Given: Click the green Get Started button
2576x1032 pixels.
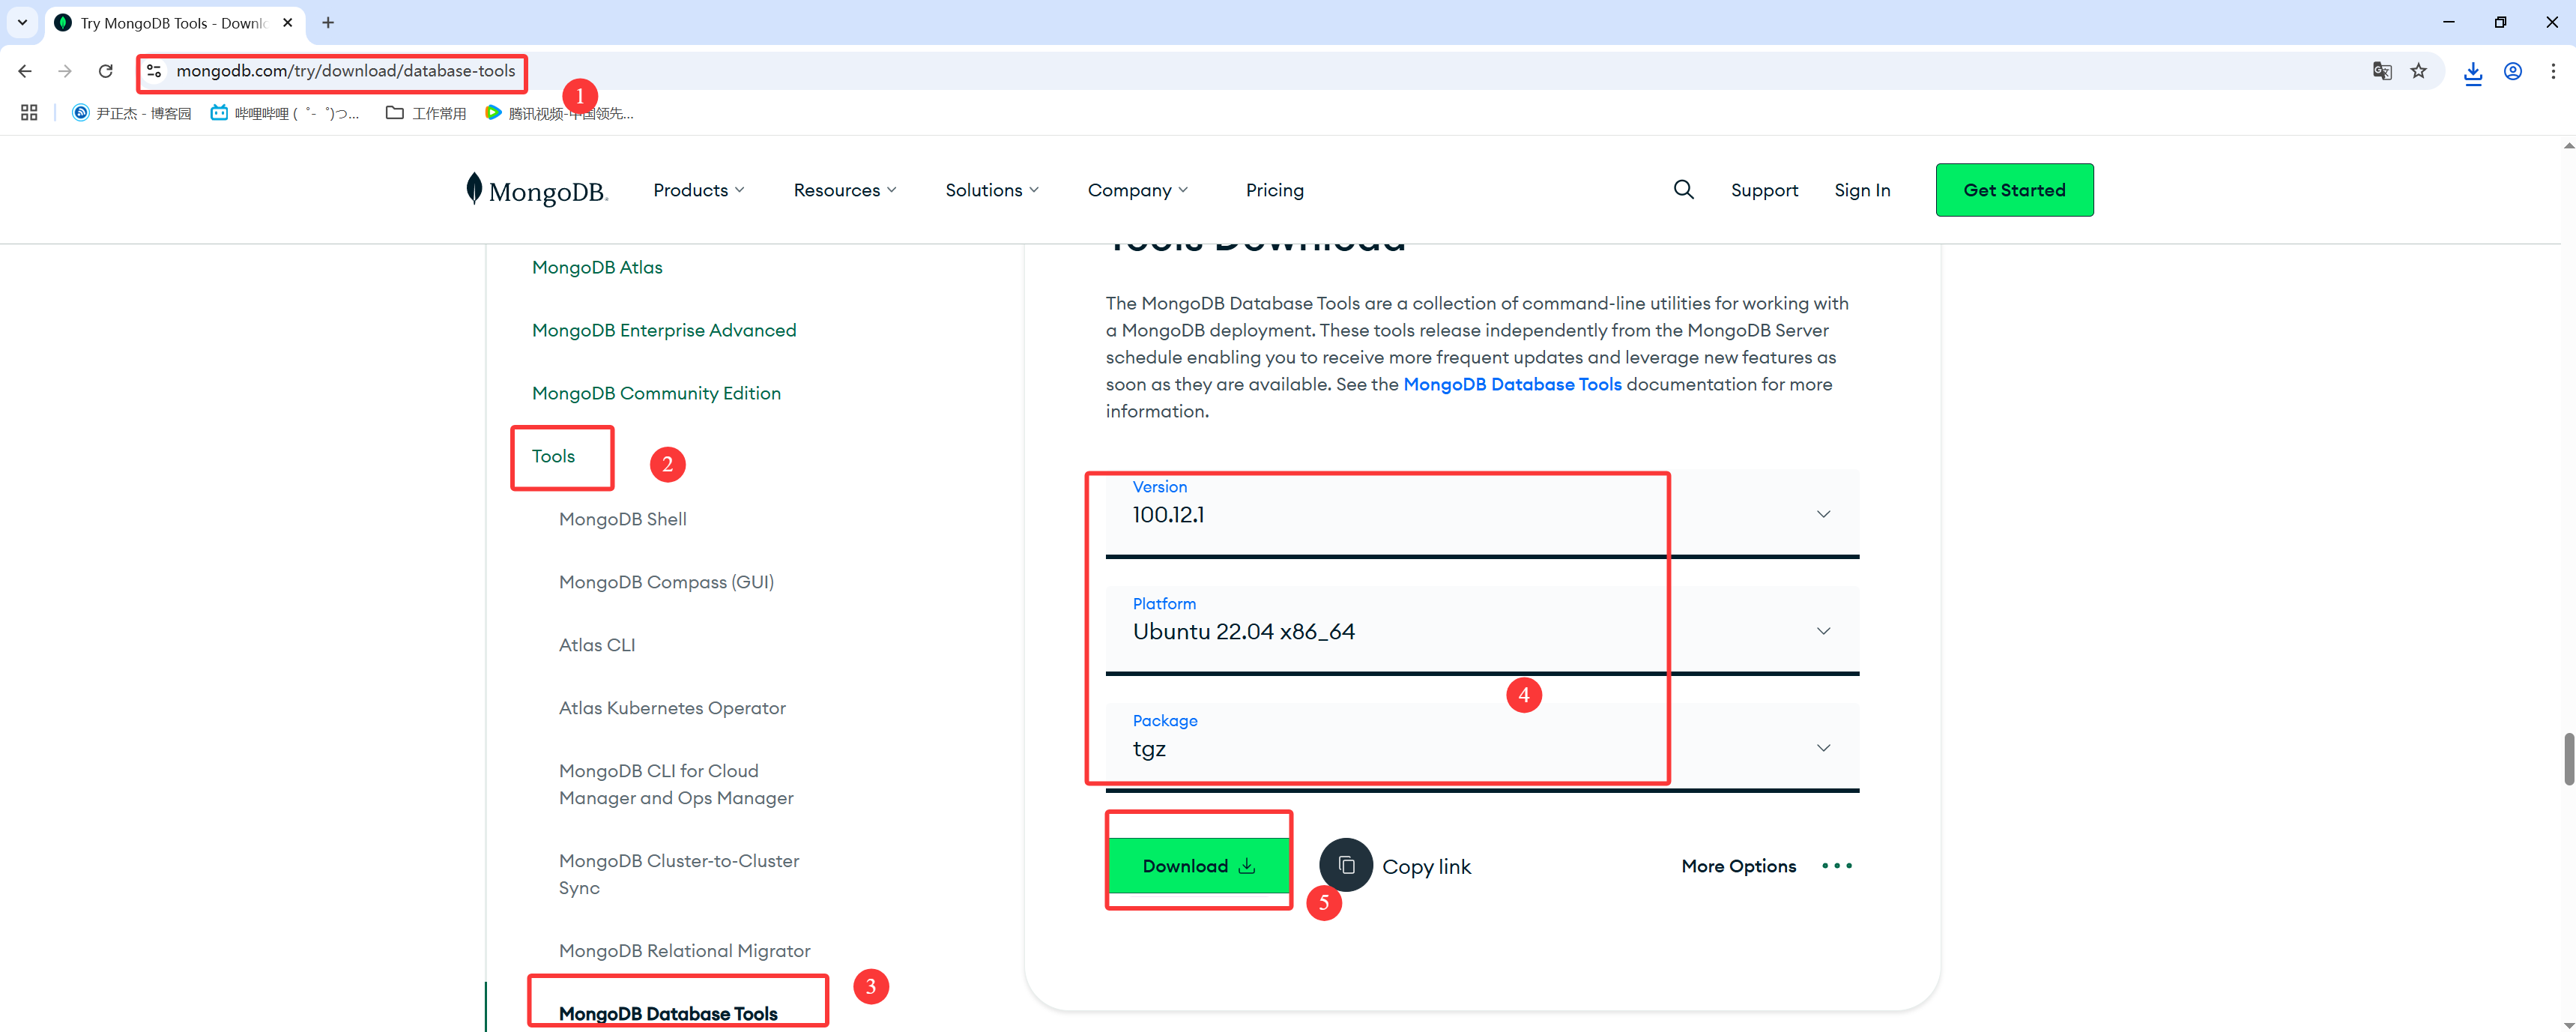Looking at the screenshot, I should [2014, 189].
